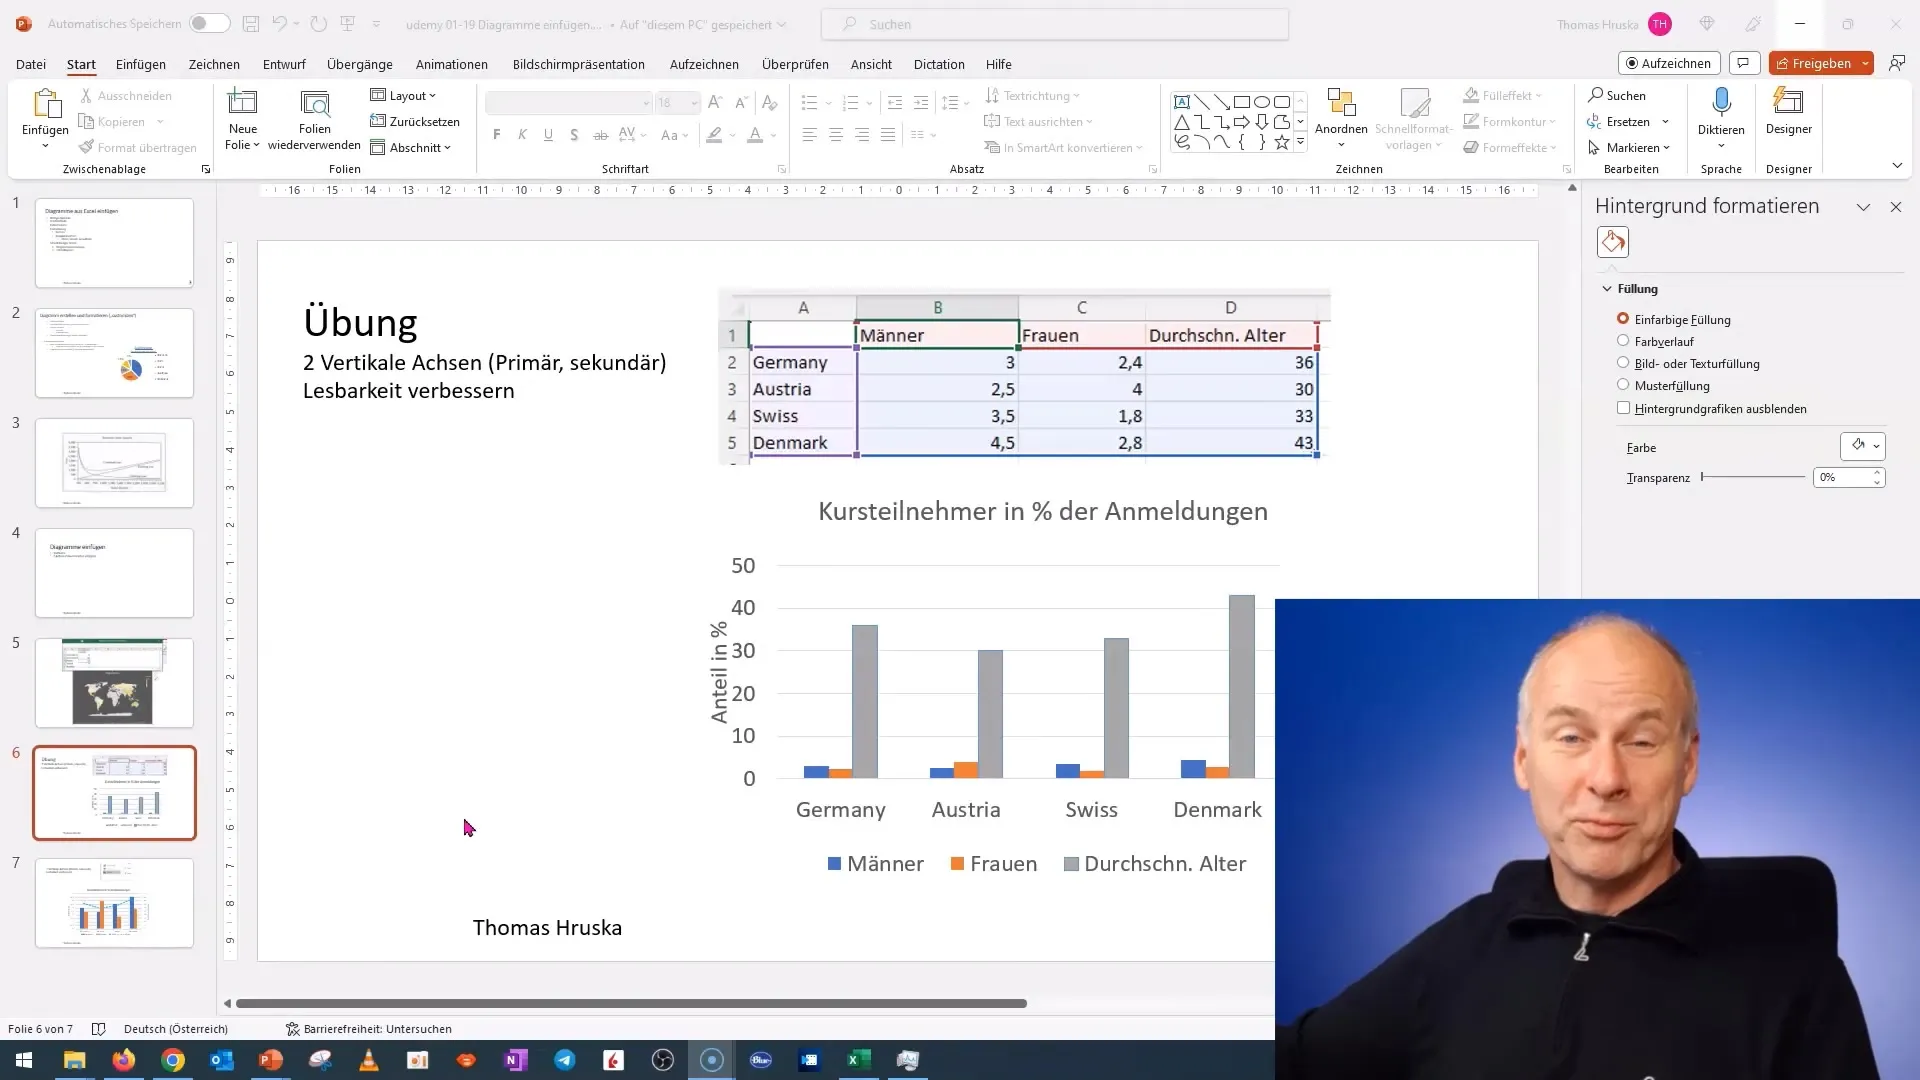Click the Einfügen (Insert) ribbon tab
The image size is (1920, 1080).
(140, 63)
